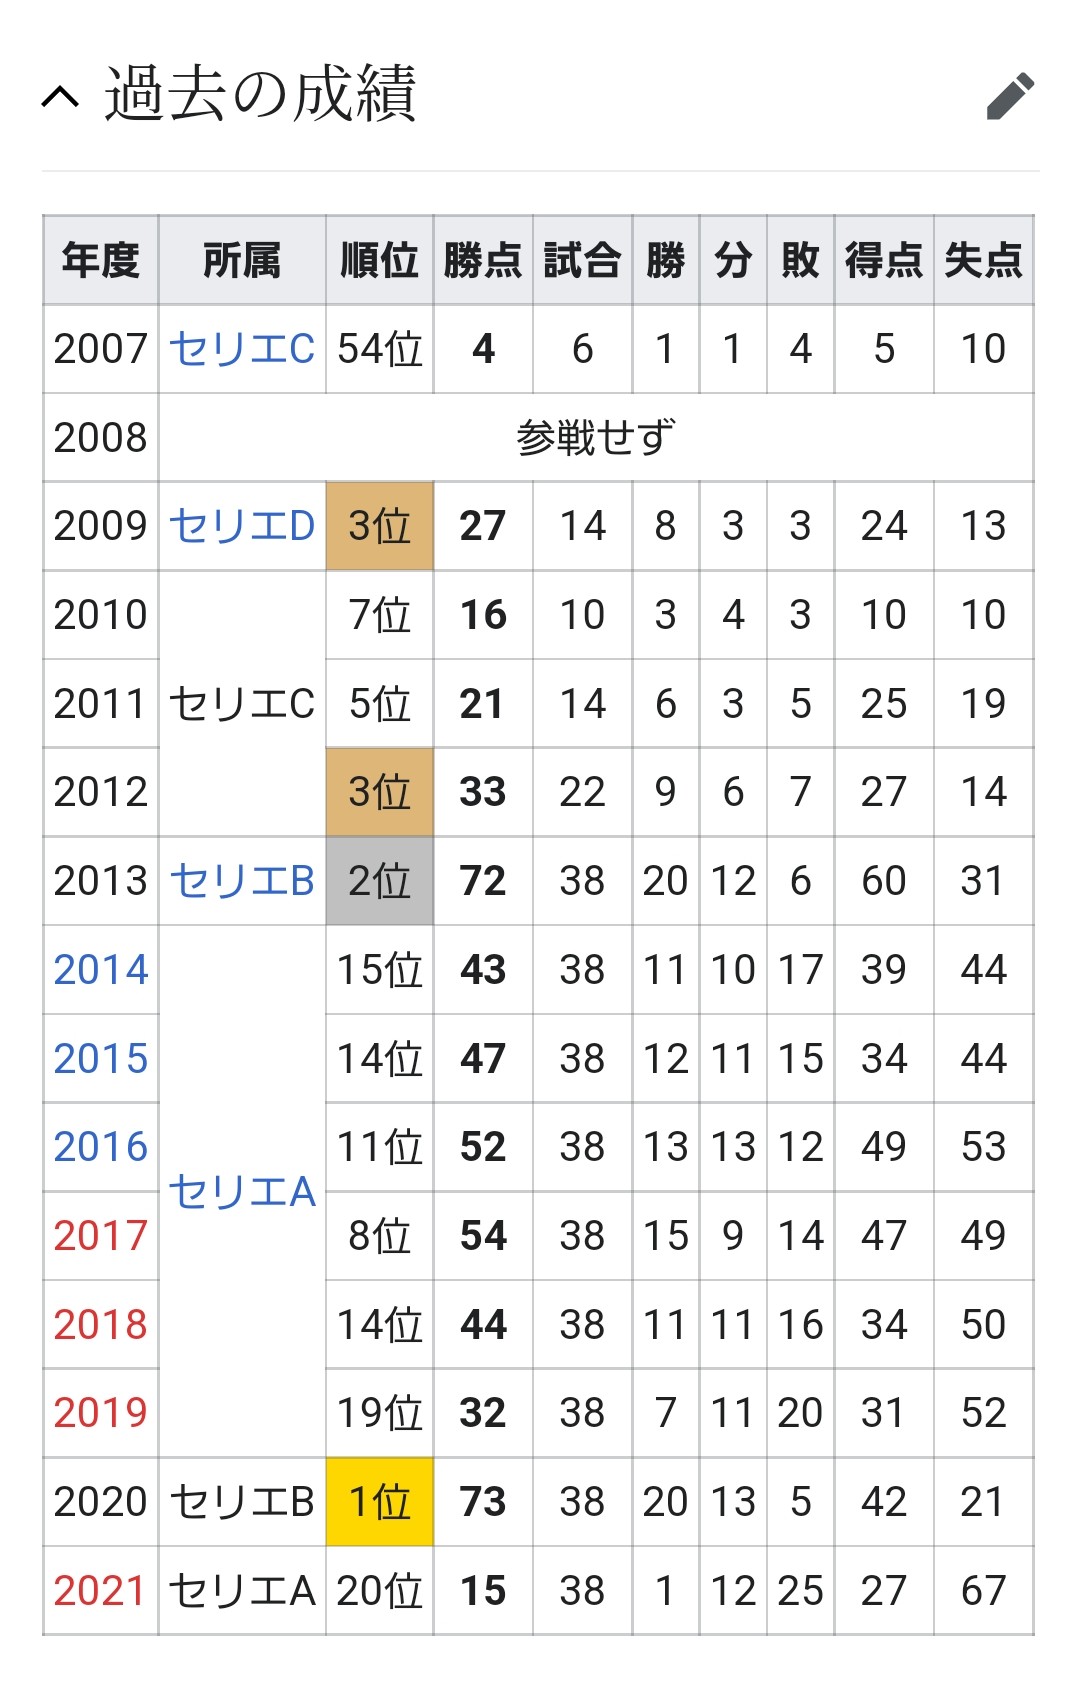Open the blue セリエC link in 2007 row
This screenshot has height=1683, width=1080.
click(x=242, y=349)
